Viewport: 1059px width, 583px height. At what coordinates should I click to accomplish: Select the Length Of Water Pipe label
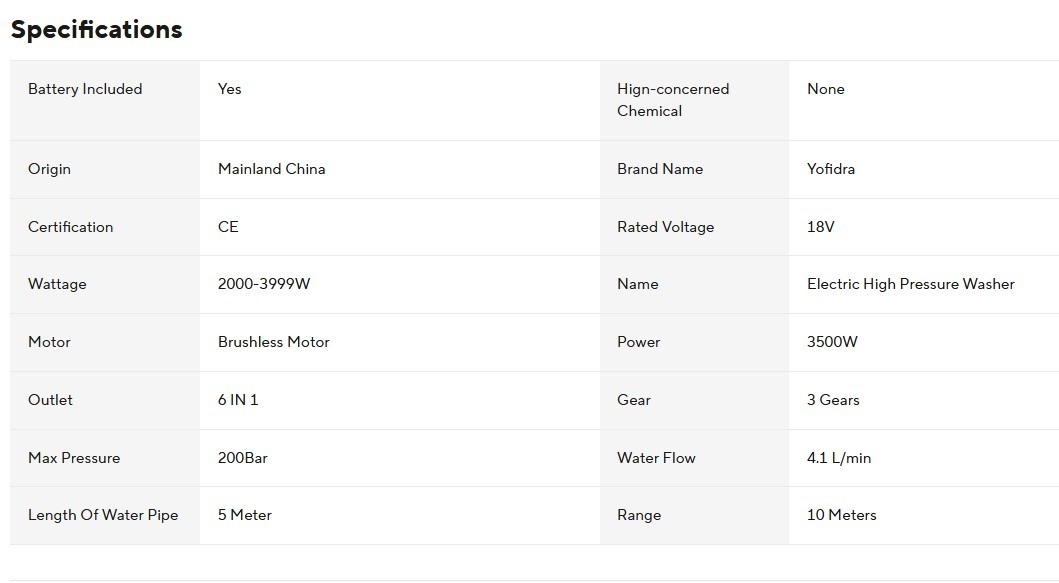pos(103,515)
